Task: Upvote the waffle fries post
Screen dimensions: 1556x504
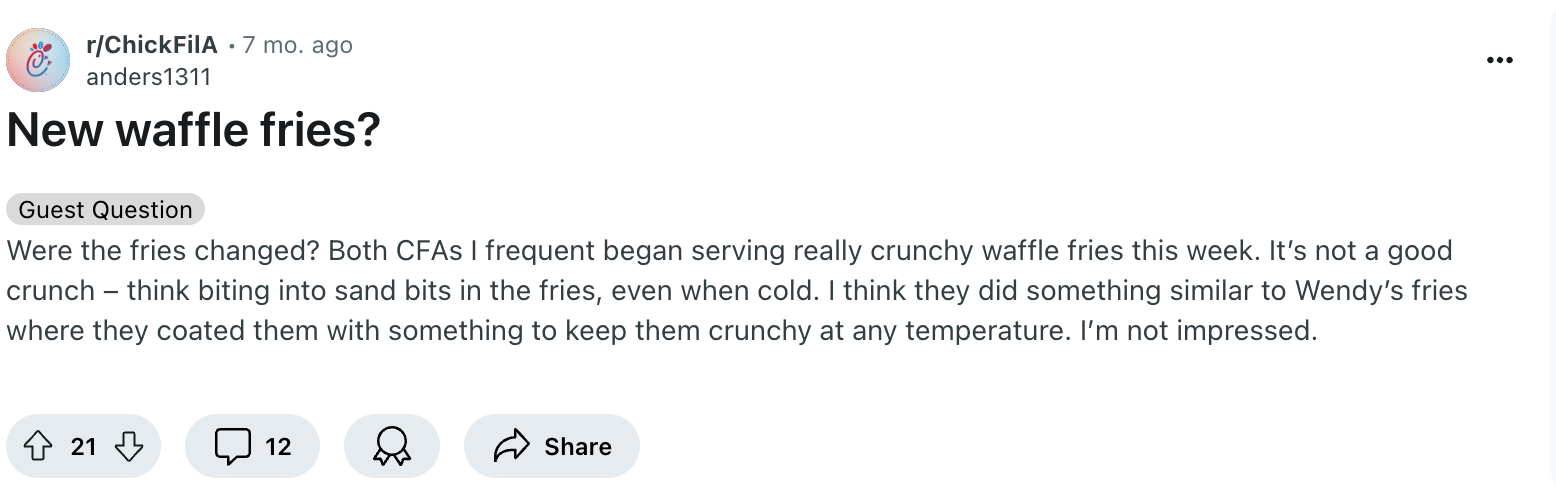Action: click(x=38, y=446)
